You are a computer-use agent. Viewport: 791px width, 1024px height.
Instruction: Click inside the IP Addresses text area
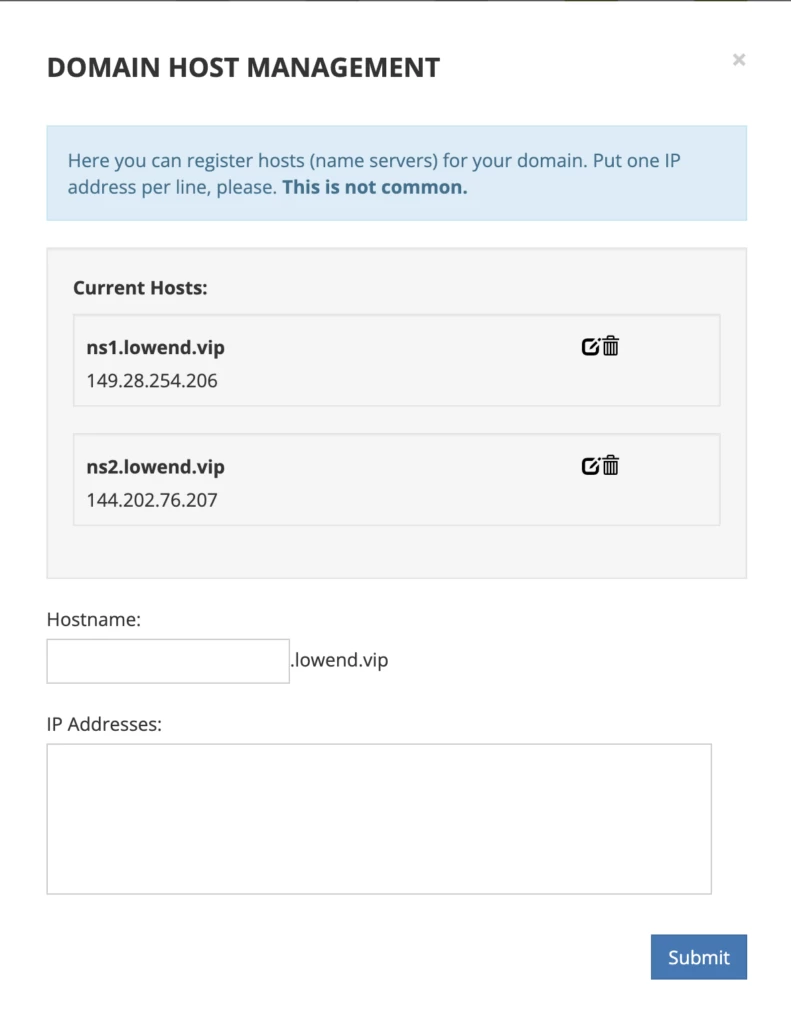click(379, 818)
